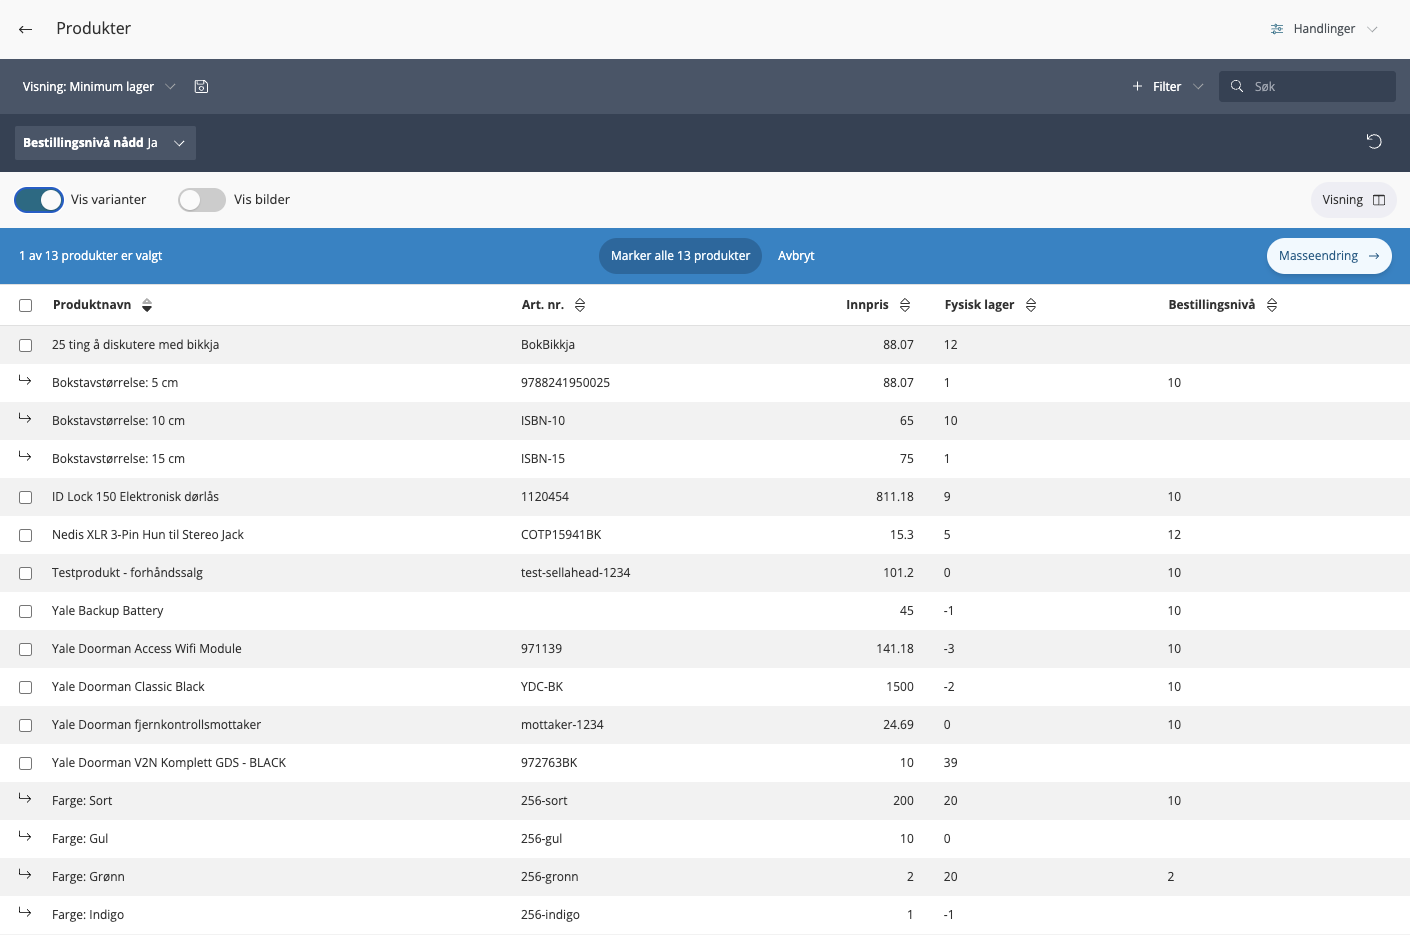Go back using the left arrow

(x=26, y=29)
